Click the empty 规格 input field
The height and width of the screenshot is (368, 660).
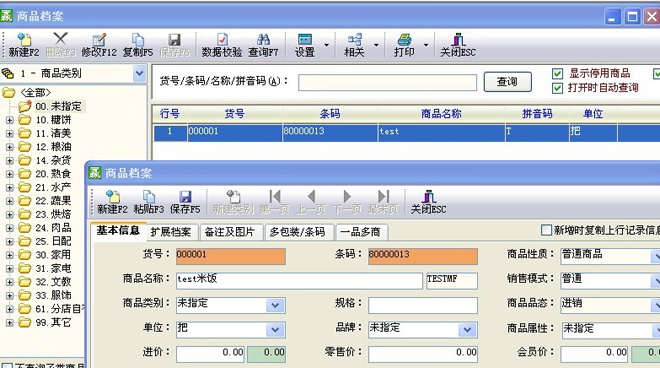[x=423, y=305]
